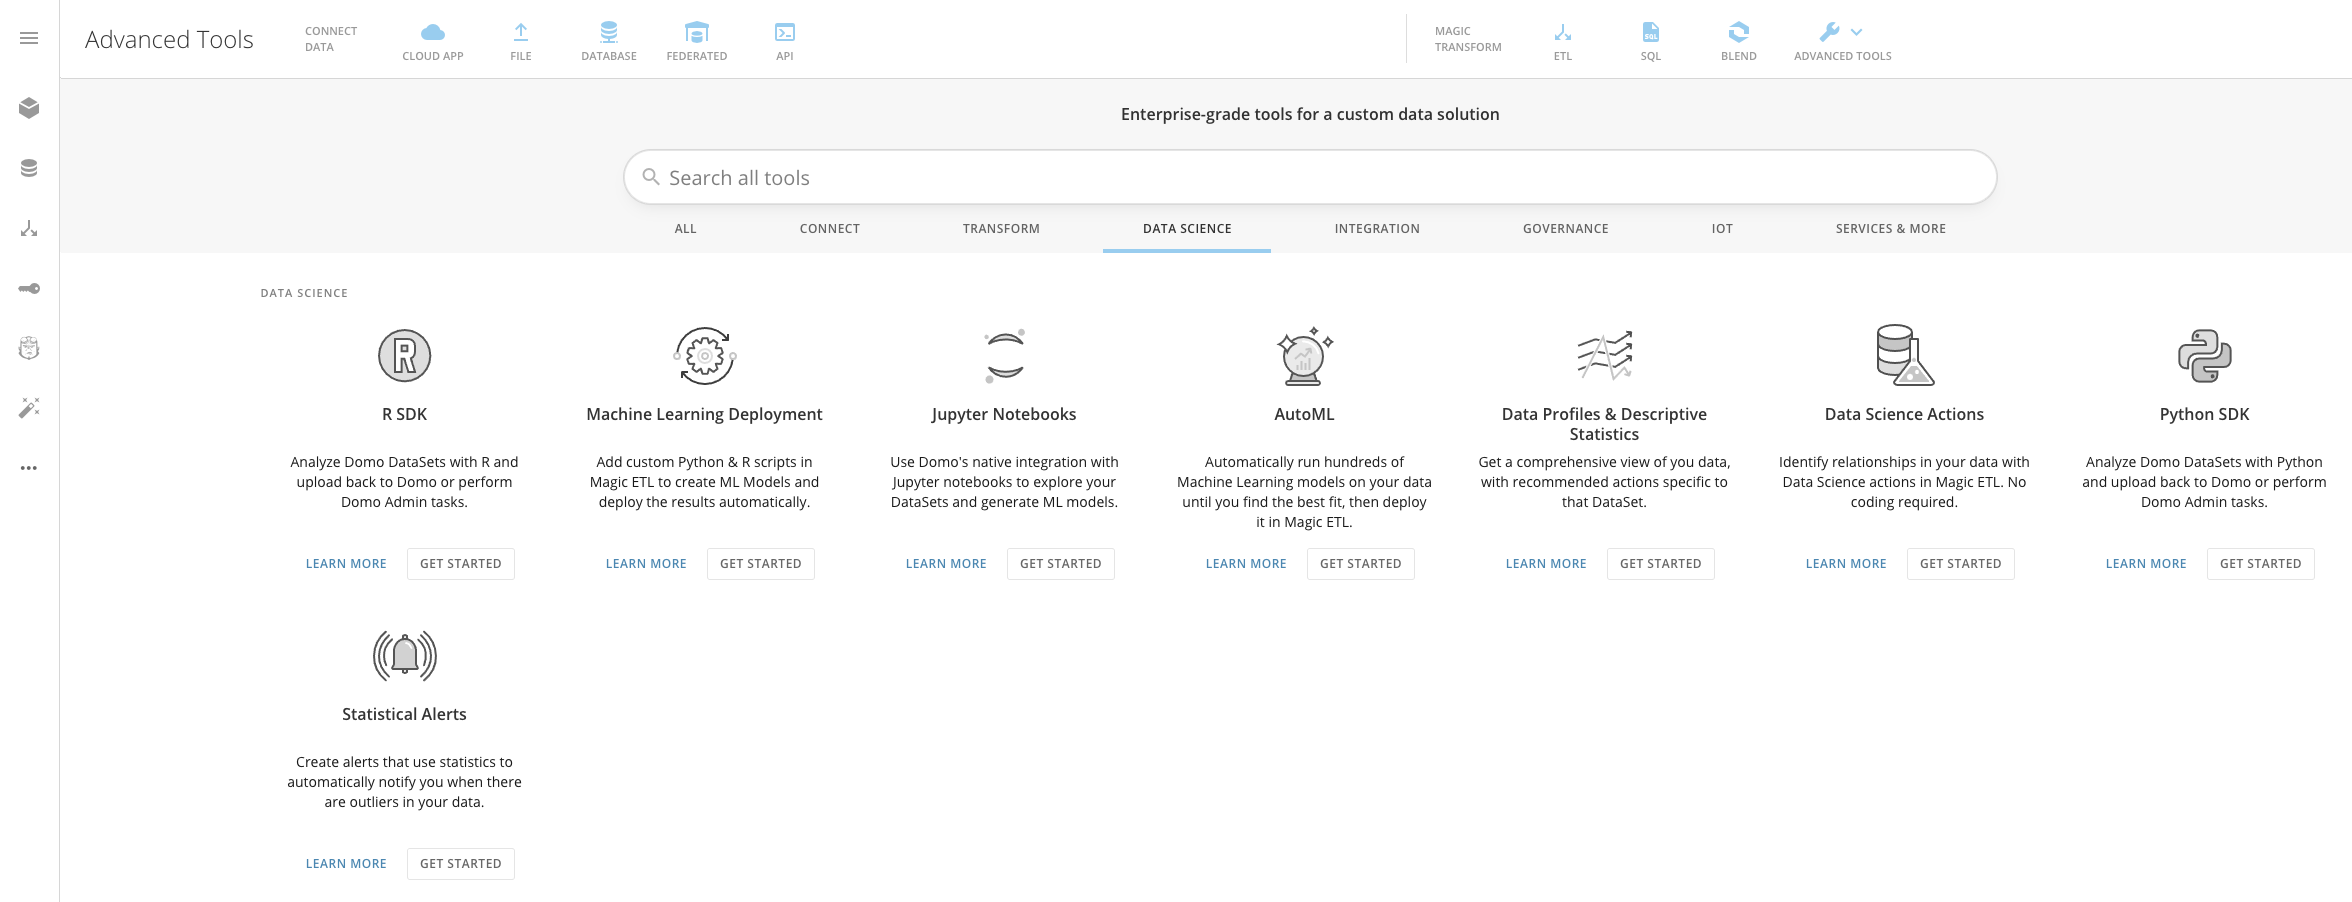Click Get Started for Python SDK
Image resolution: width=2352 pixels, height=902 pixels.
pyautogui.click(x=2261, y=564)
